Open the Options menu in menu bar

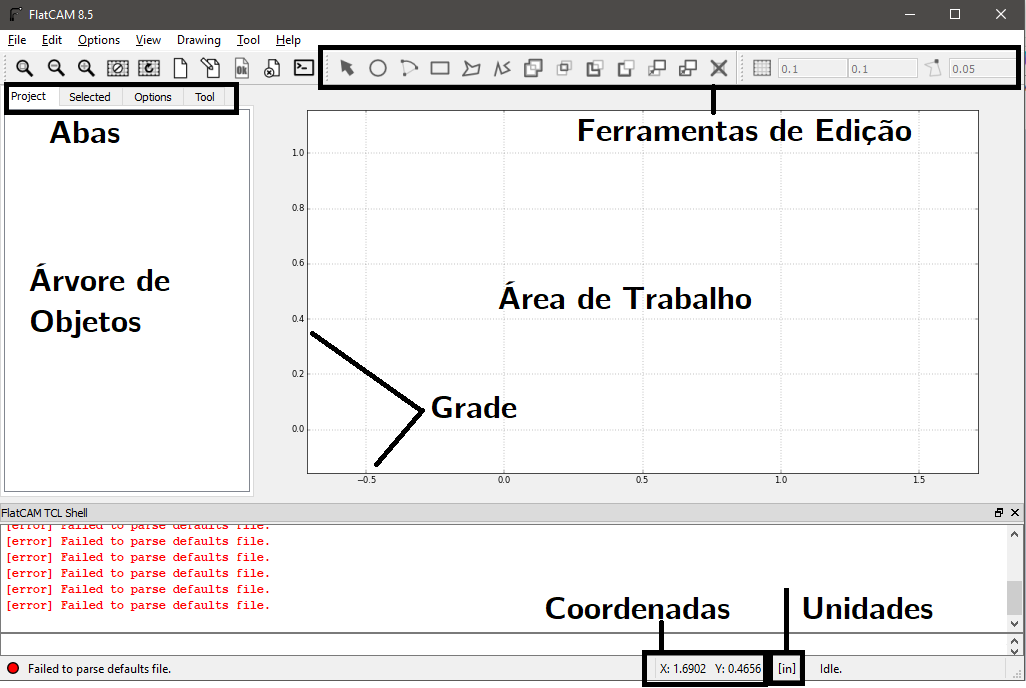99,40
